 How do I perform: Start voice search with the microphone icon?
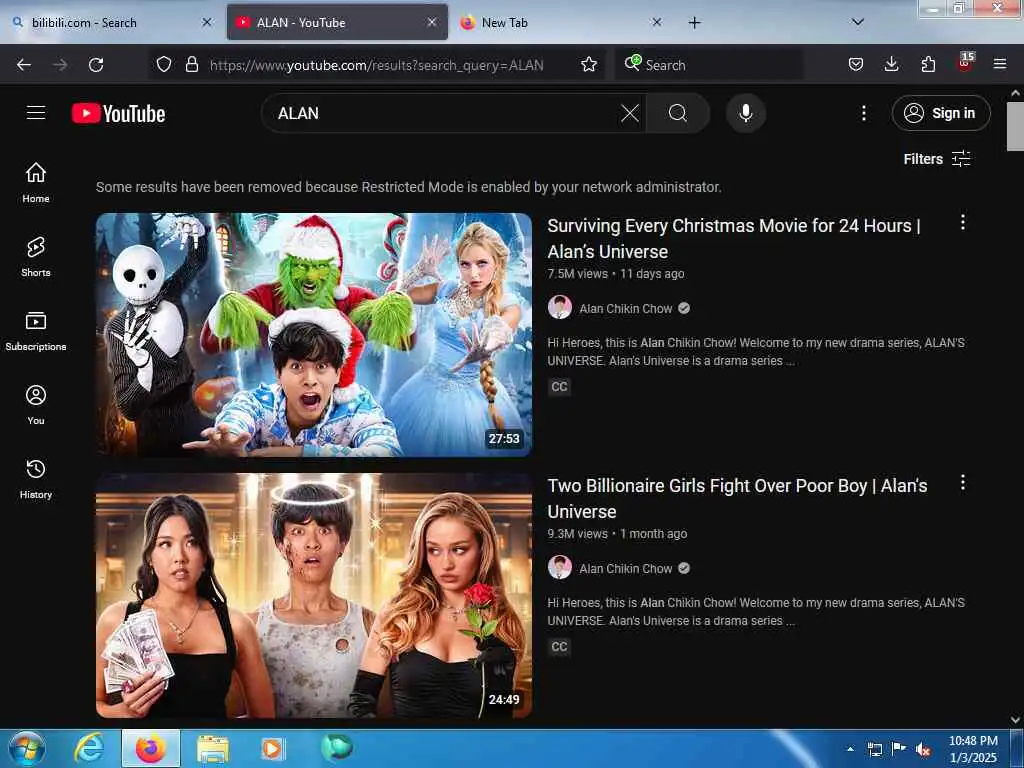point(745,113)
